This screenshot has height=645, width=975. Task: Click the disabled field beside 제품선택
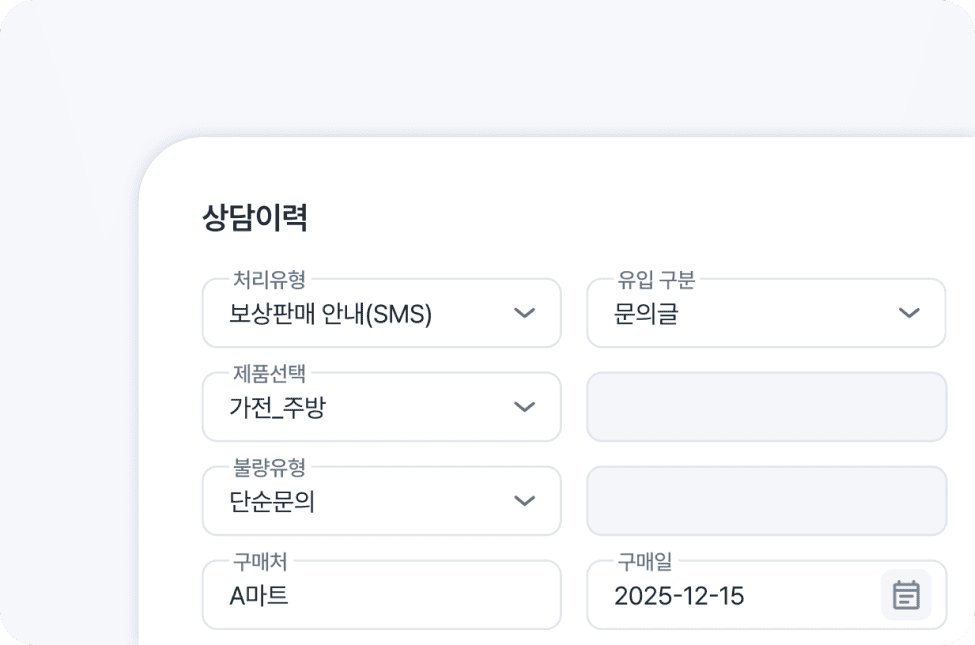(766, 407)
